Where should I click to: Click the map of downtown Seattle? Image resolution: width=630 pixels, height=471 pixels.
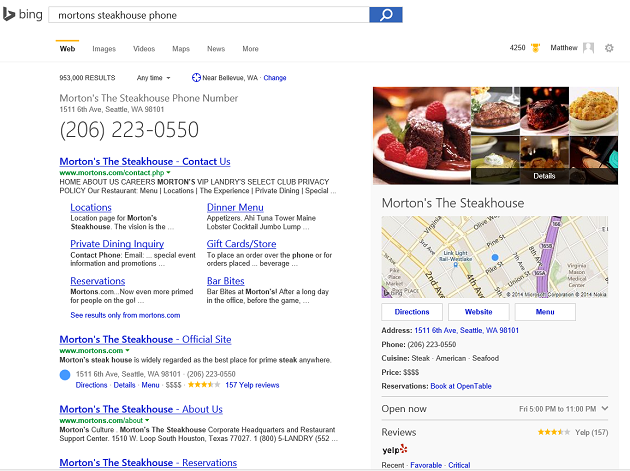495,257
